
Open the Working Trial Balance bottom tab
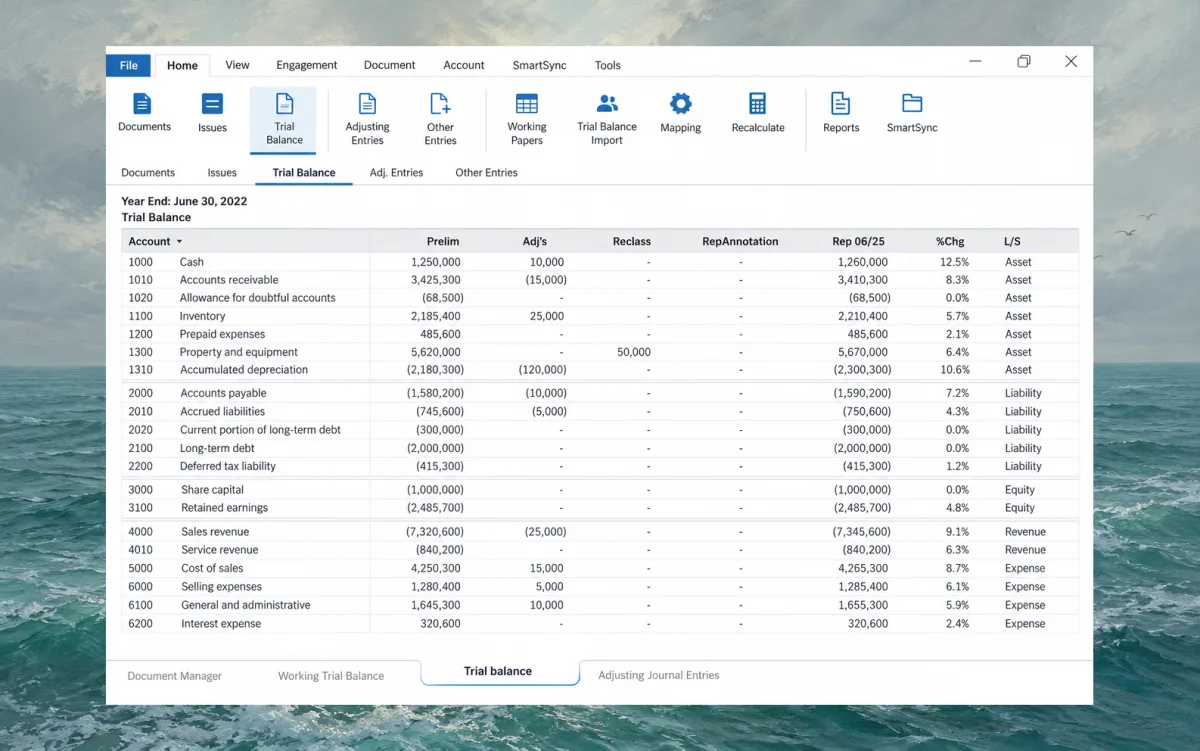pyautogui.click(x=331, y=676)
